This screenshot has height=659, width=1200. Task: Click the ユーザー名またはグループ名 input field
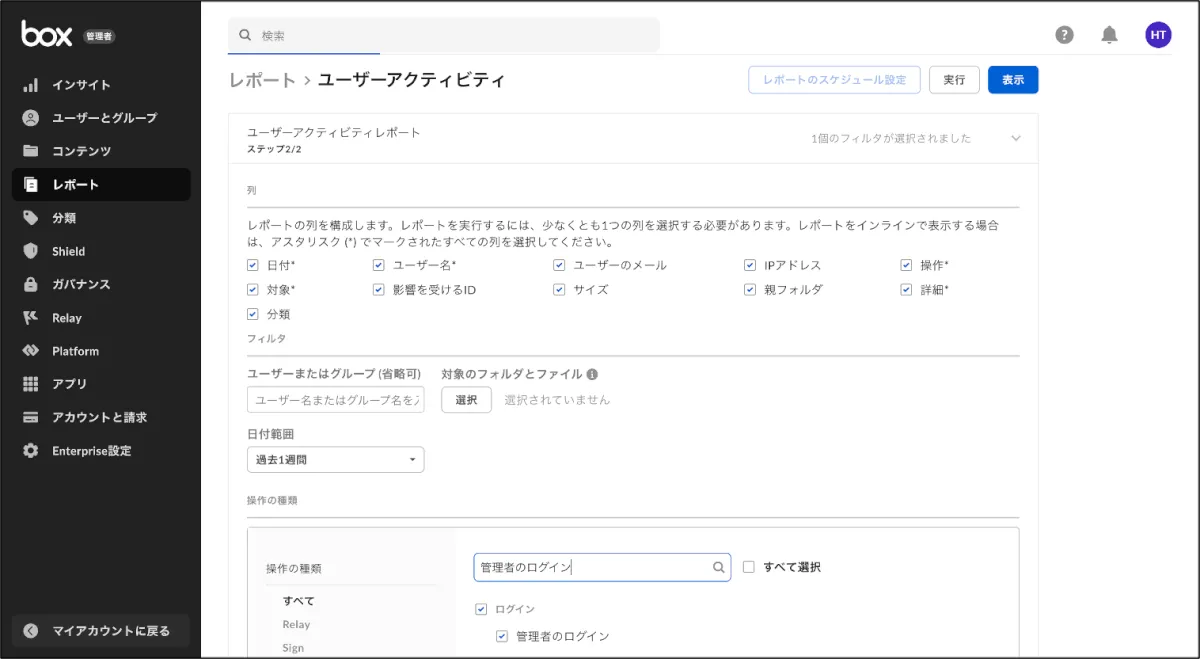click(335, 400)
